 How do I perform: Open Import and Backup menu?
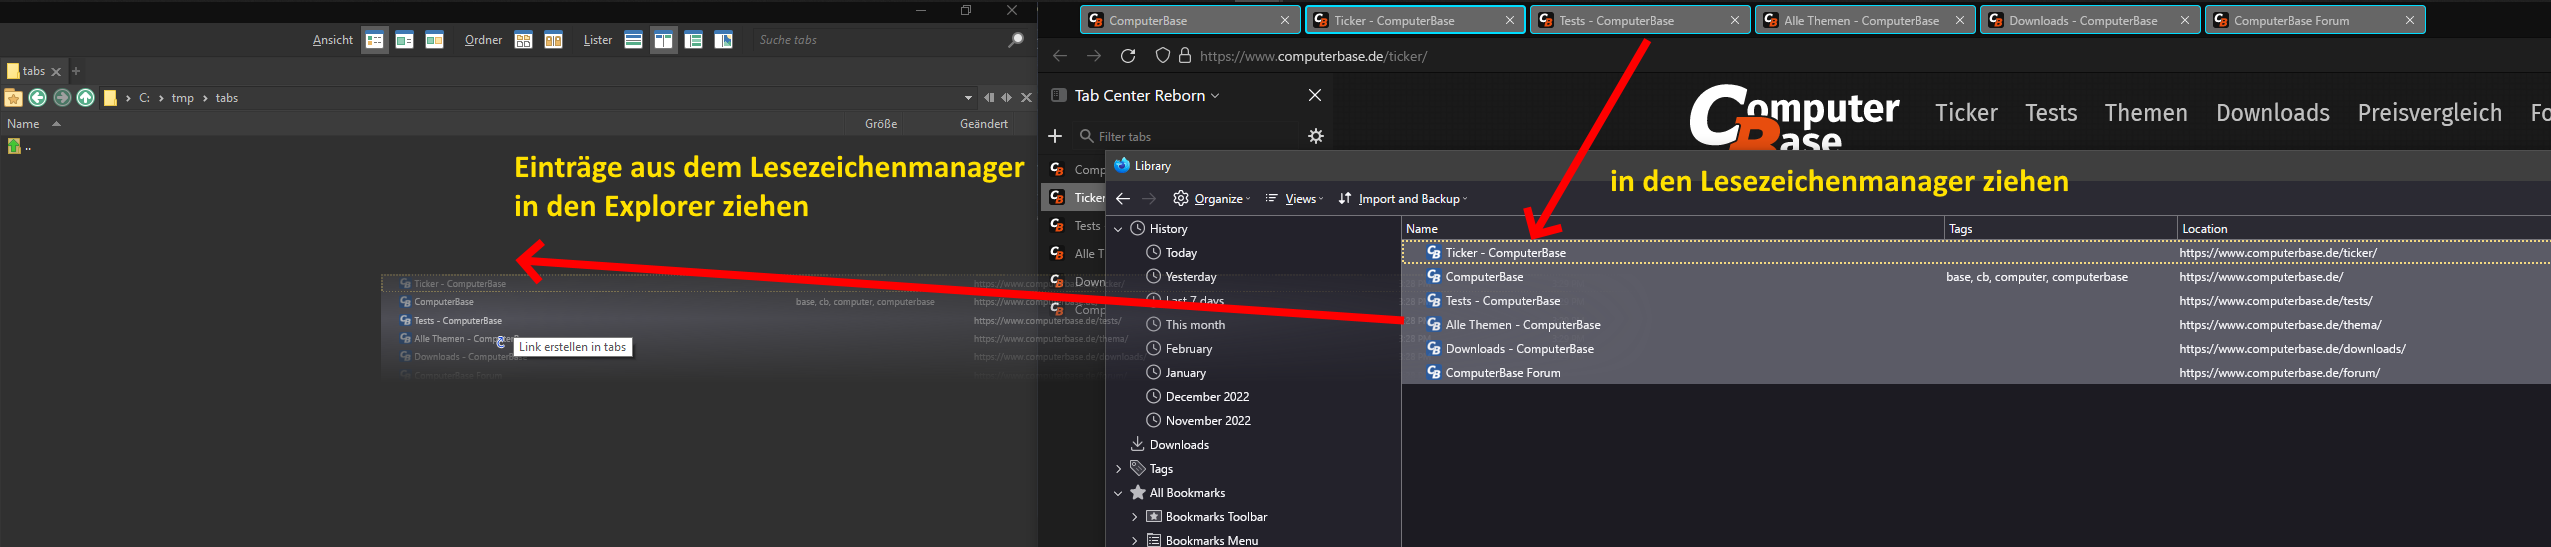[1403, 198]
